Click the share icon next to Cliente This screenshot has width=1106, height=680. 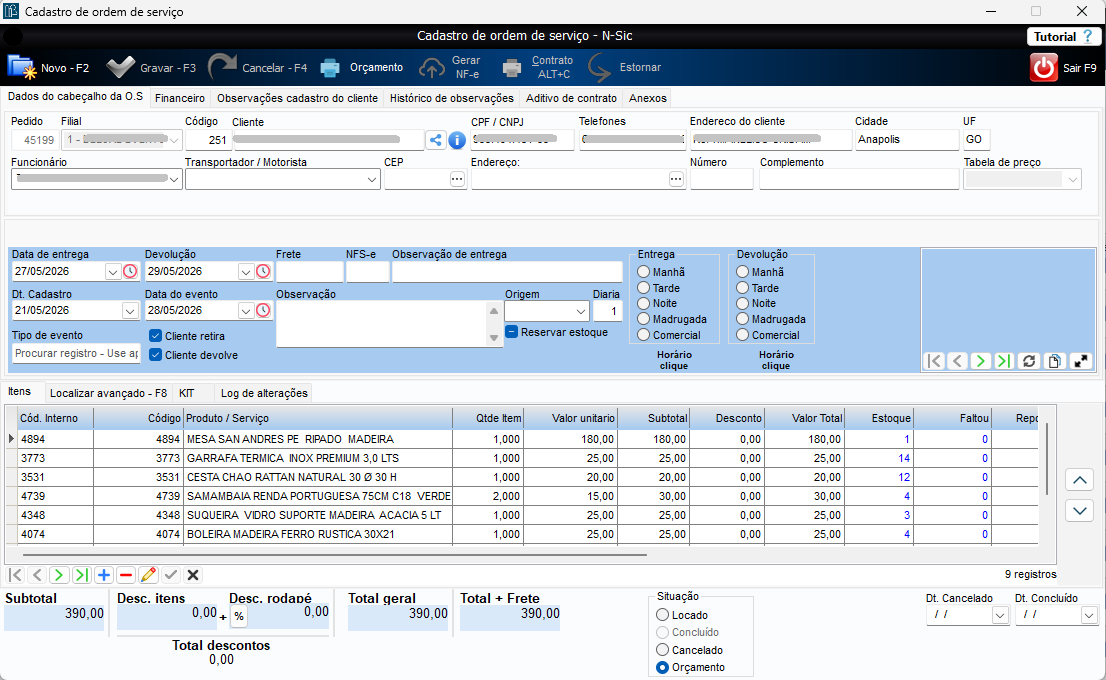(x=436, y=140)
